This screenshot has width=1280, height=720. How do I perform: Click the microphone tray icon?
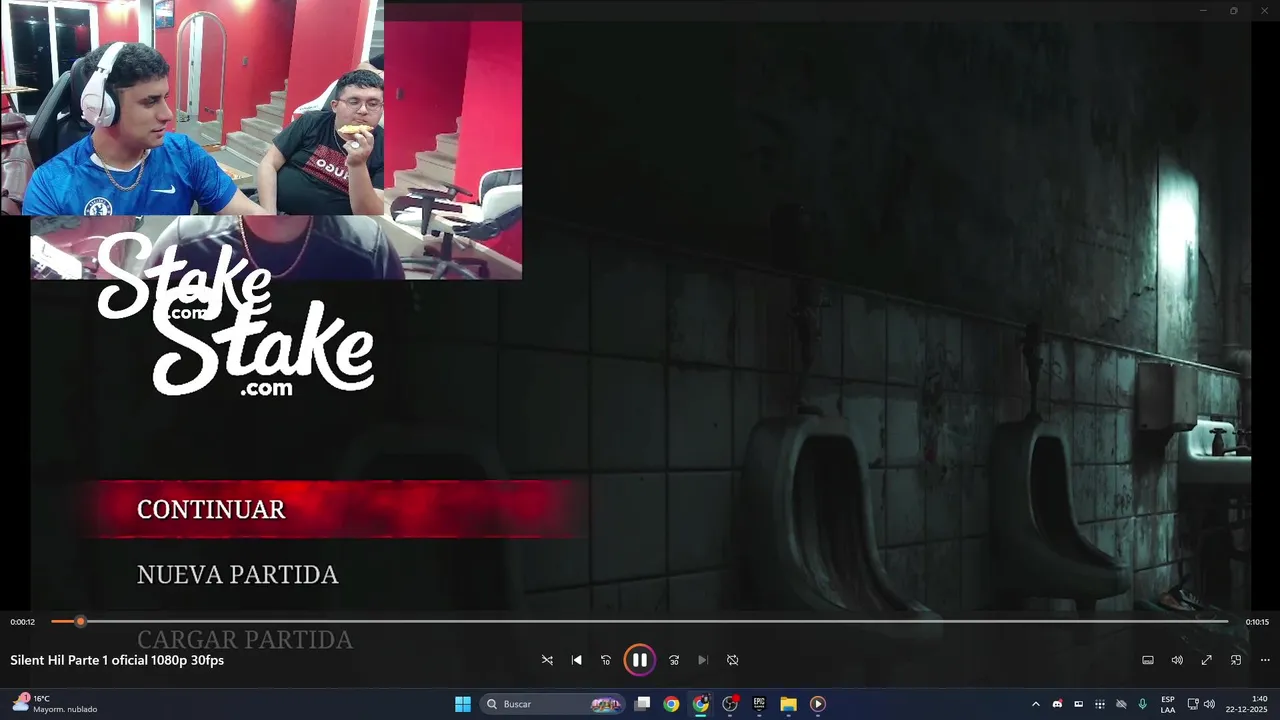click(1142, 704)
